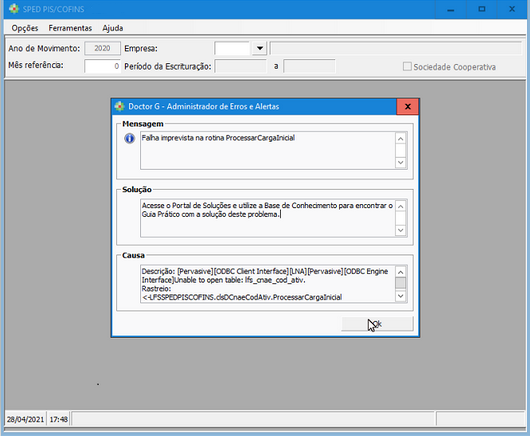The height and width of the screenshot is (436, 530).
Task: Click the Solução scroll down arrow
Action: (x=401, y=230)
